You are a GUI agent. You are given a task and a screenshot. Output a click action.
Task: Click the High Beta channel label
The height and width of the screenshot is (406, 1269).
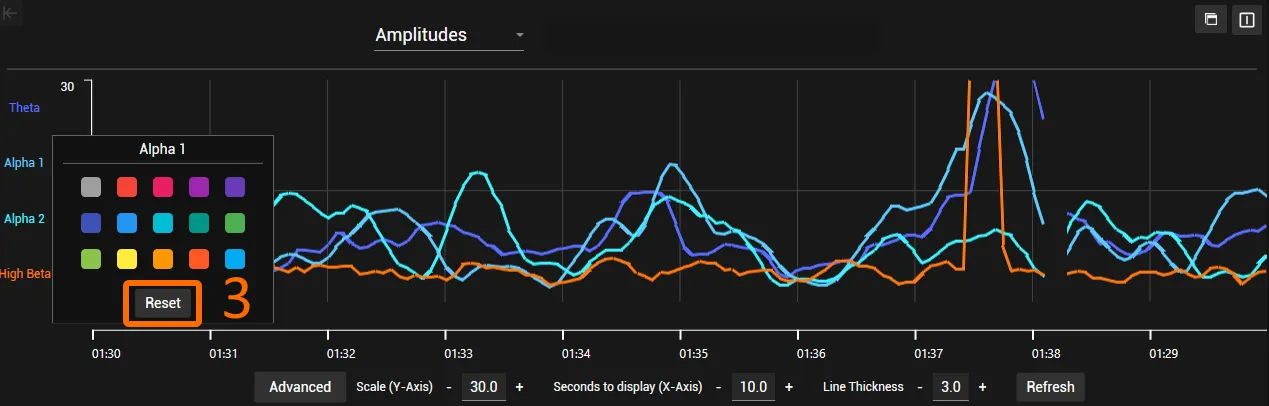pyautogui.click(x=26, y=273)
